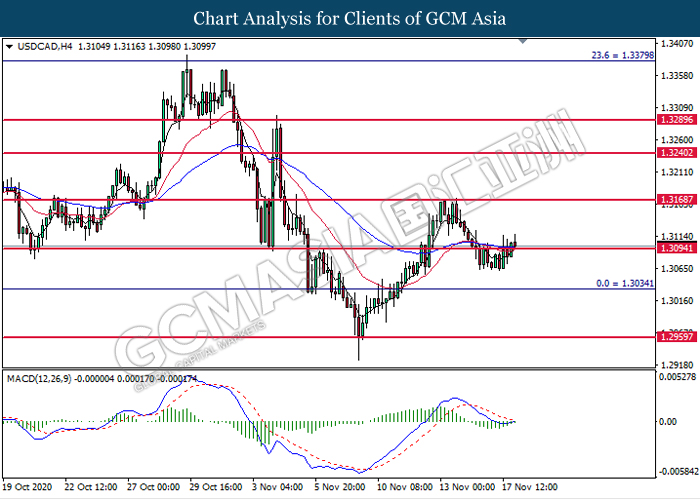Click the 1.29180 price axis value

point(677,365)
